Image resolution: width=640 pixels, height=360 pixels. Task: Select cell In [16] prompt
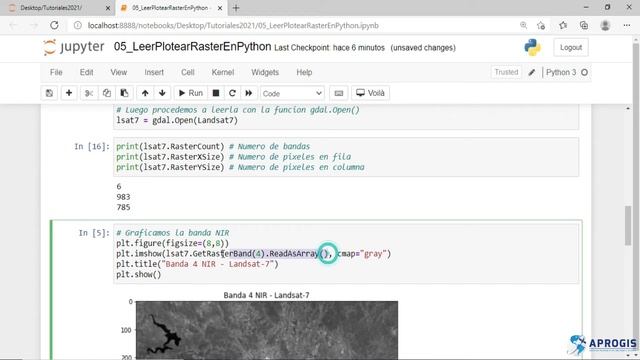tap(92, 147)
